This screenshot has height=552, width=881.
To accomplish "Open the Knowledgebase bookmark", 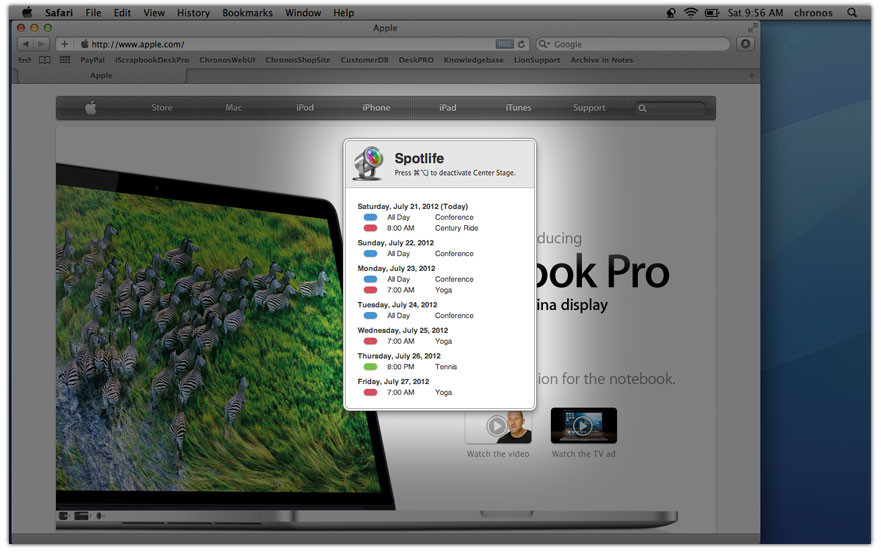I will click(x=474, y=60).
